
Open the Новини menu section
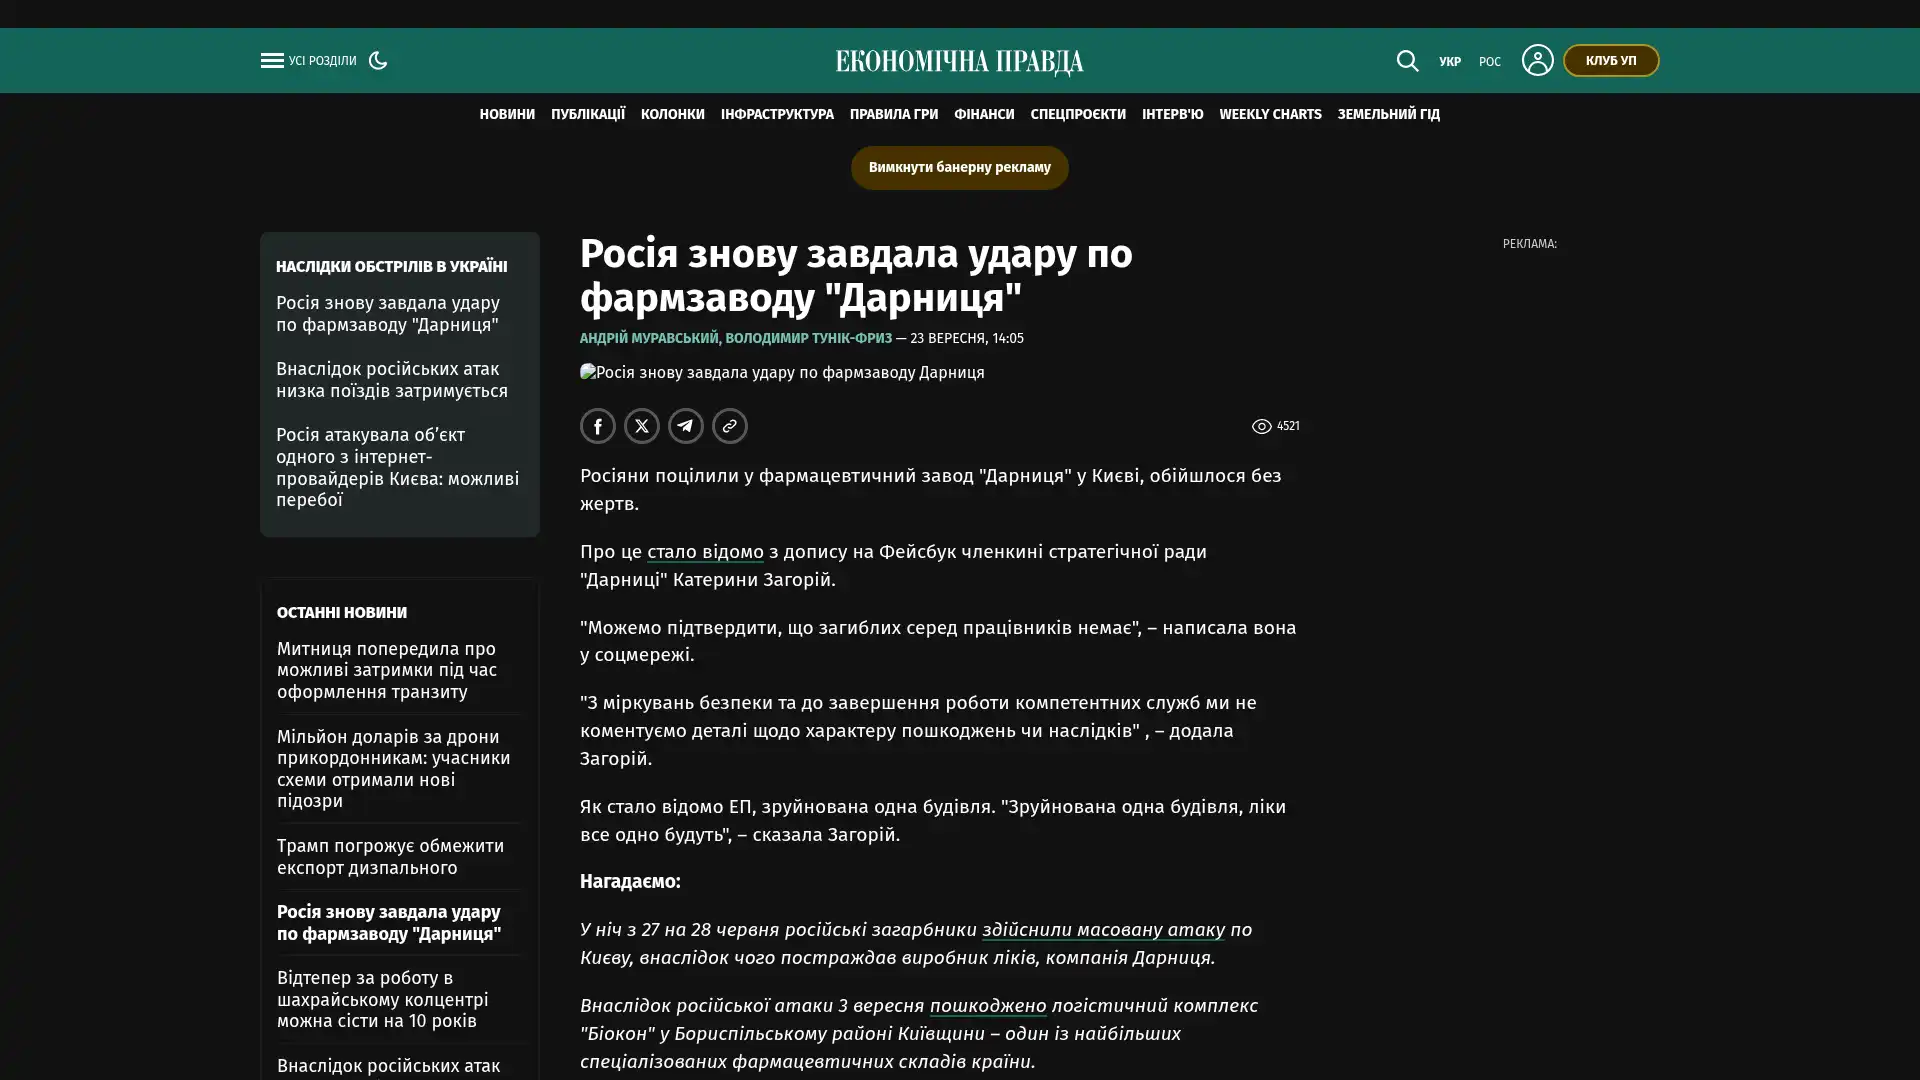pyautogui.click(x=507, y=114)
